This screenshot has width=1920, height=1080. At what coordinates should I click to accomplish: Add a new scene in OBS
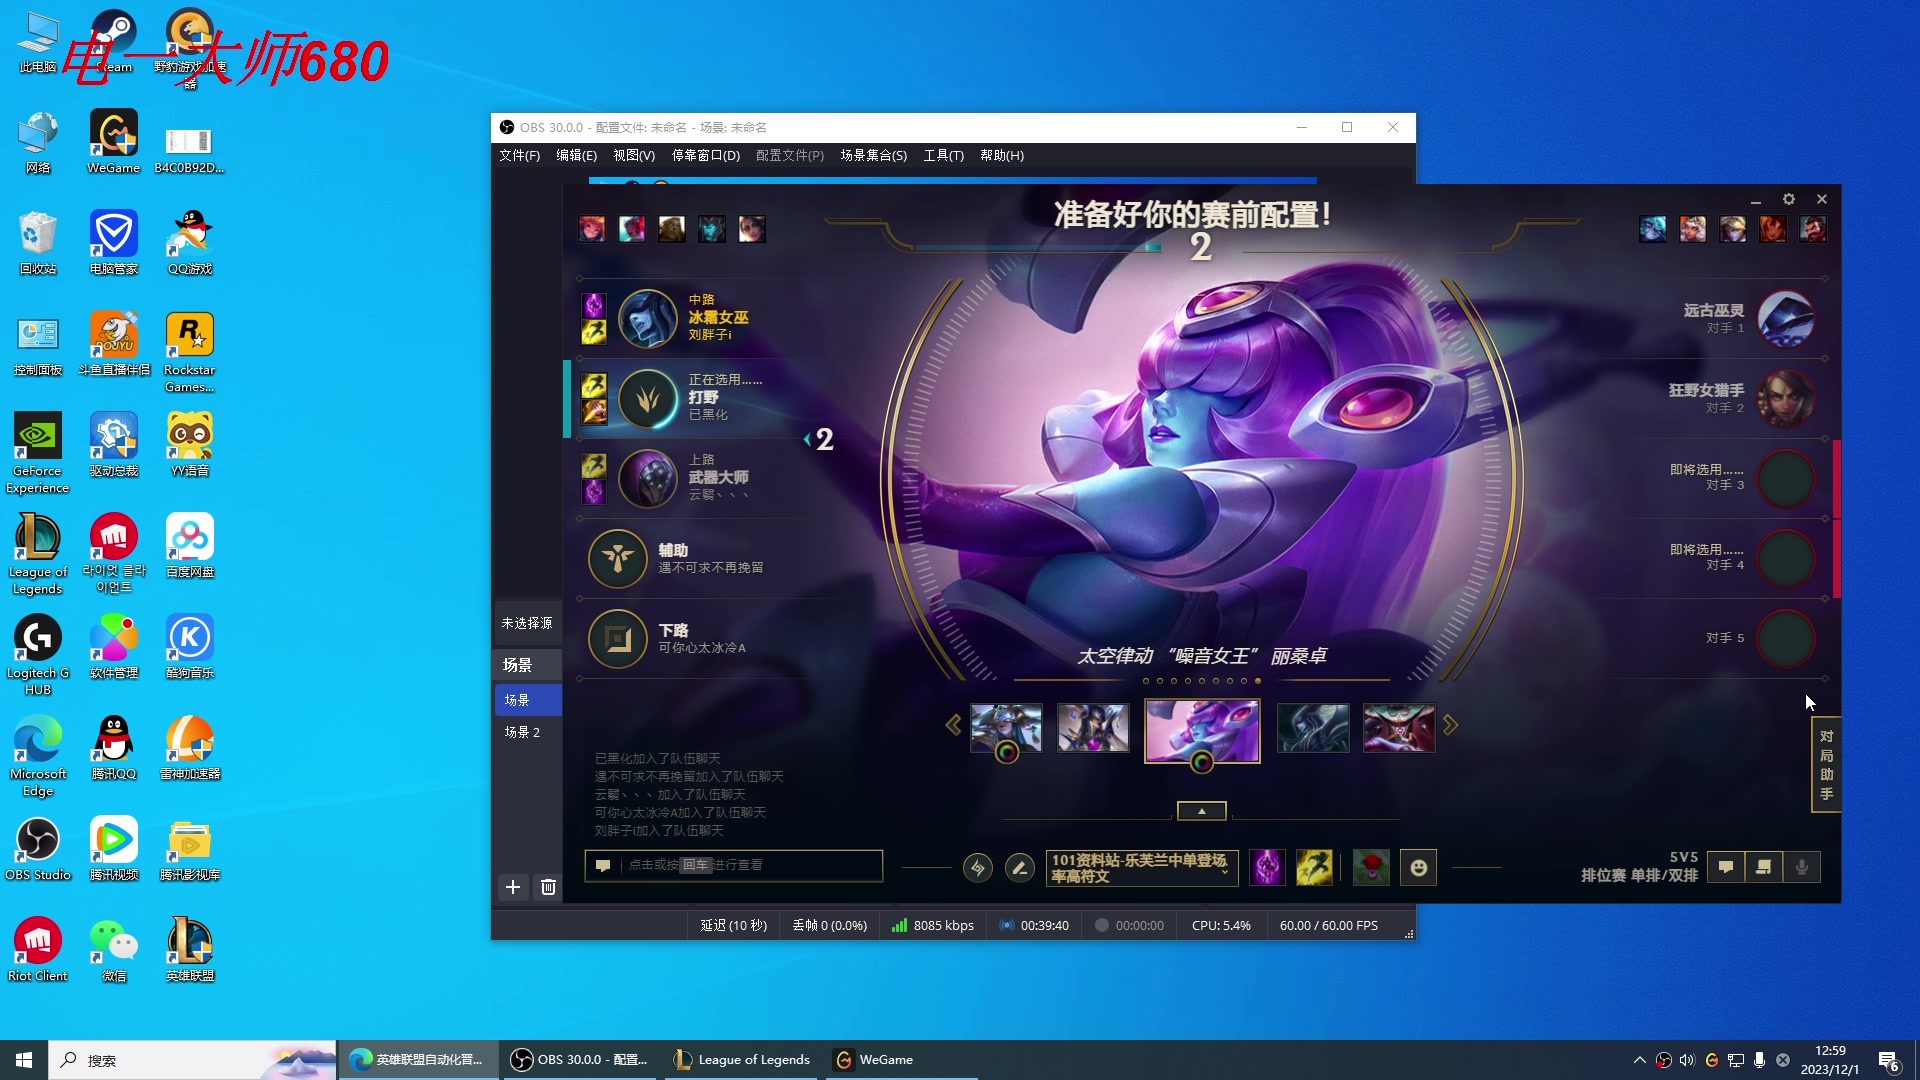coord(513,887)
